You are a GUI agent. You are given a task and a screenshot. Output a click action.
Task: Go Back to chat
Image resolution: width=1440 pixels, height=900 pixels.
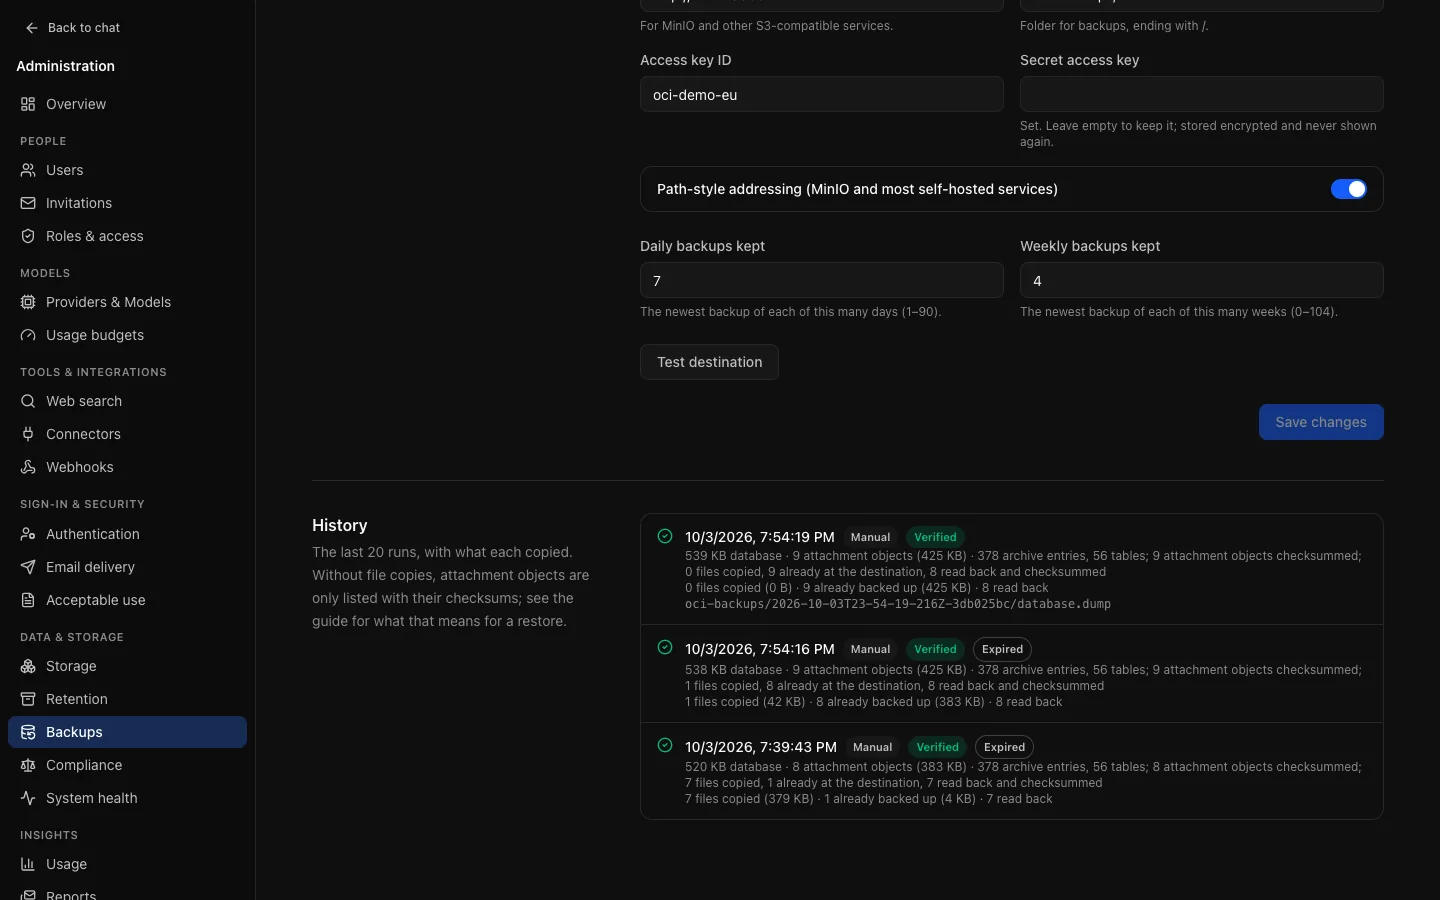73,28
